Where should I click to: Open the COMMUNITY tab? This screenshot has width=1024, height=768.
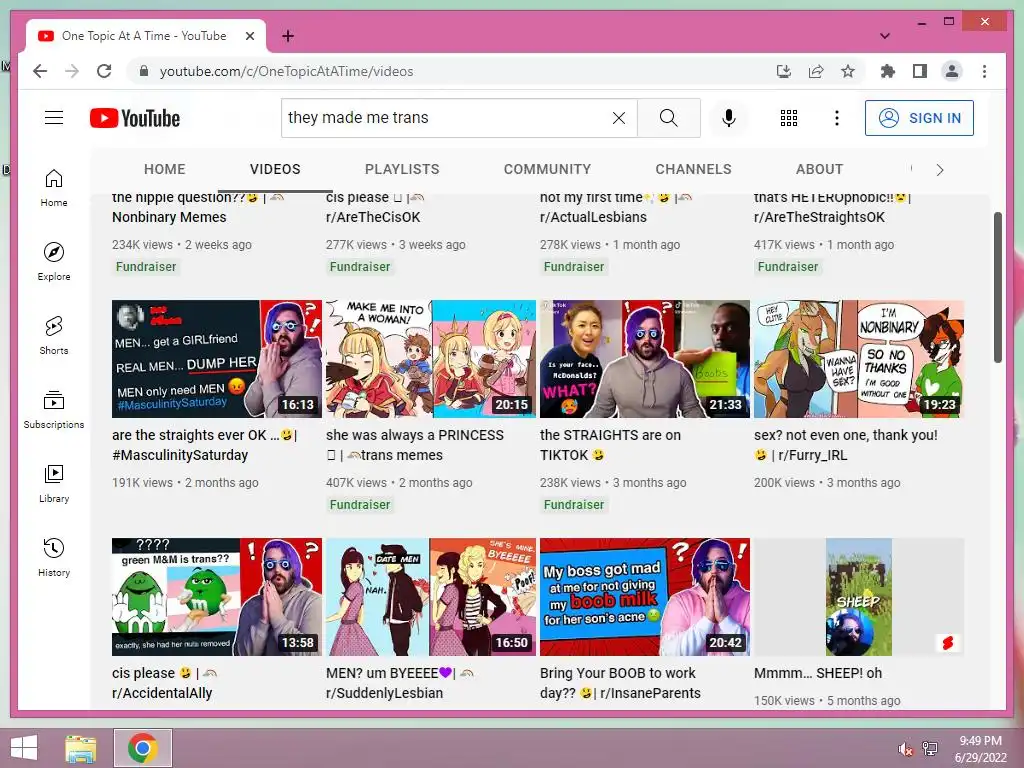coord(547,169)
